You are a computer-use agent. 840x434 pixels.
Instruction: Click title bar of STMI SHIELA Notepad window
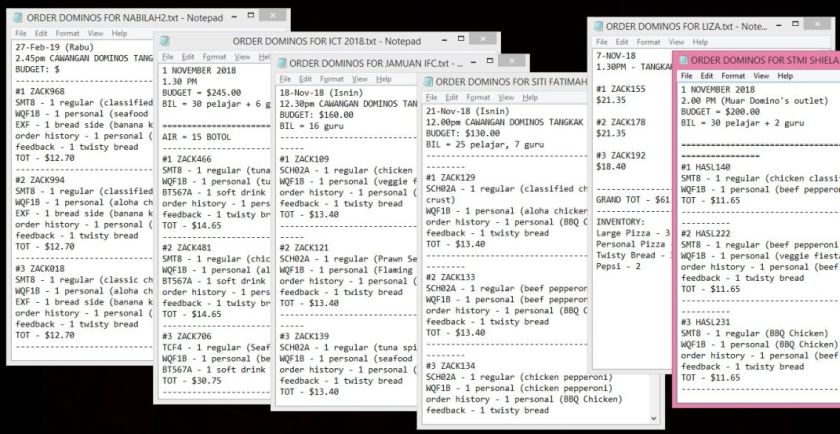coord(758,61)
